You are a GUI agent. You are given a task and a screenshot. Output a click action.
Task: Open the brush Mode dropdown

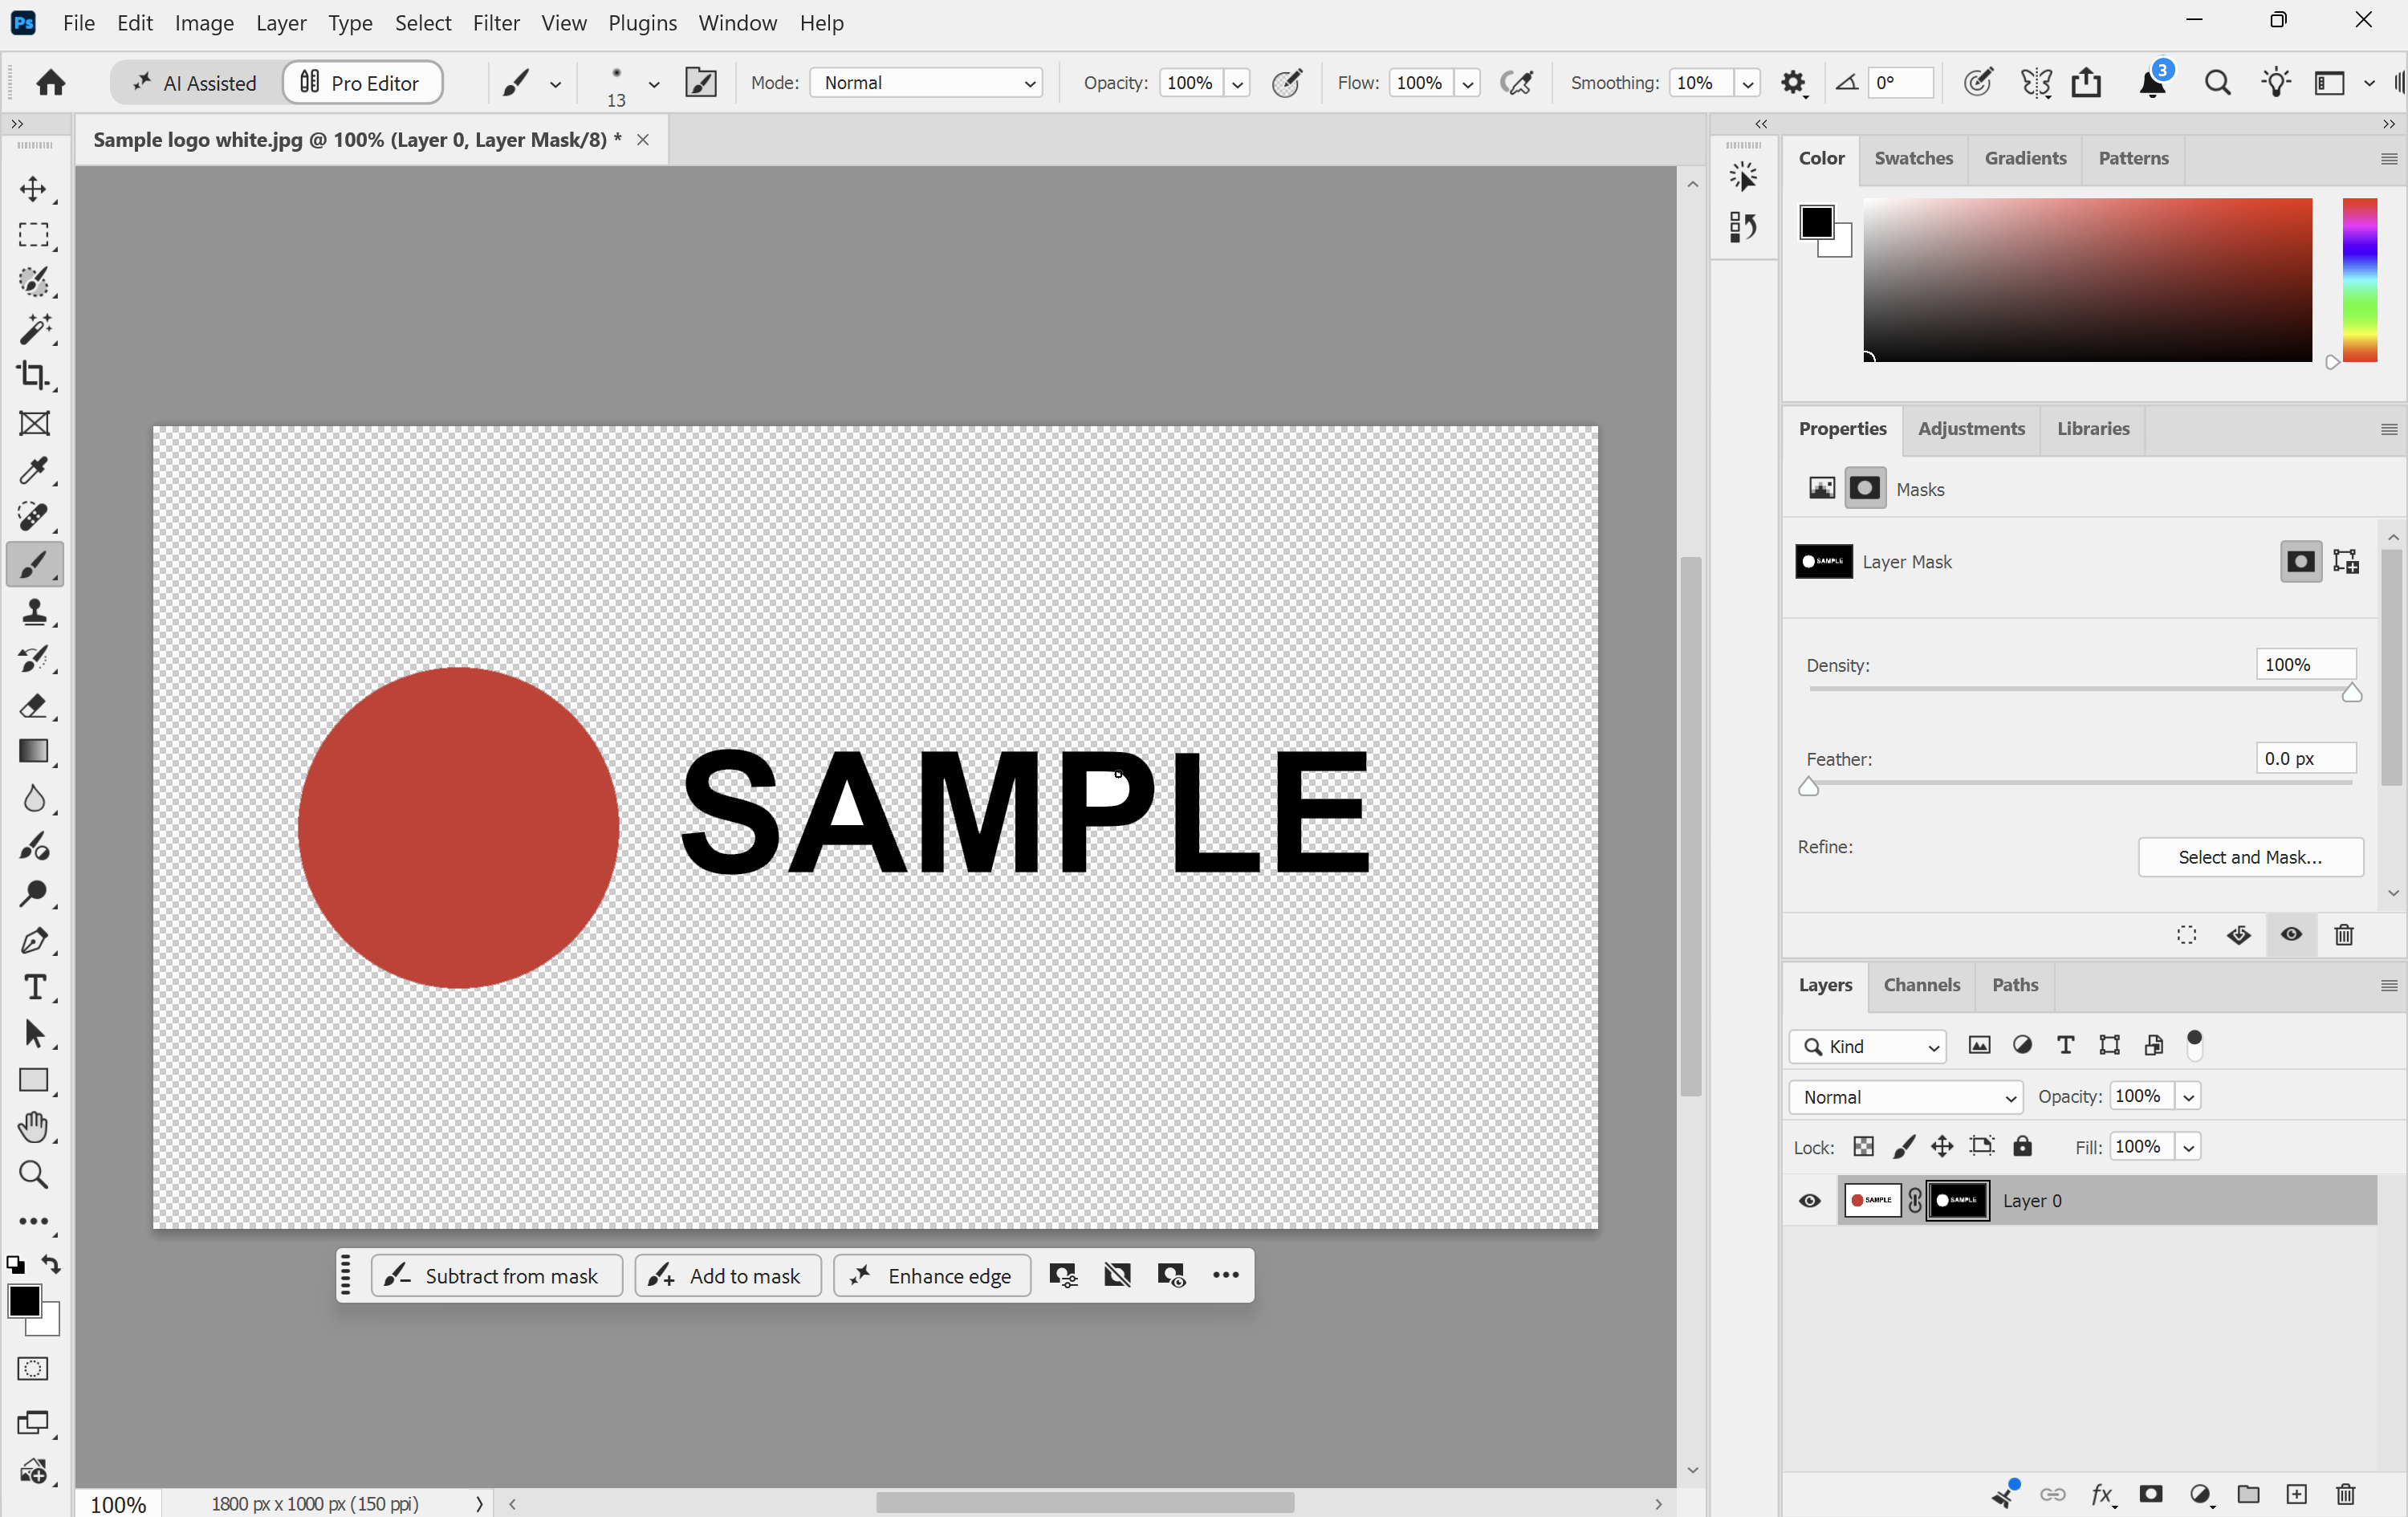[x=926, y=83]
